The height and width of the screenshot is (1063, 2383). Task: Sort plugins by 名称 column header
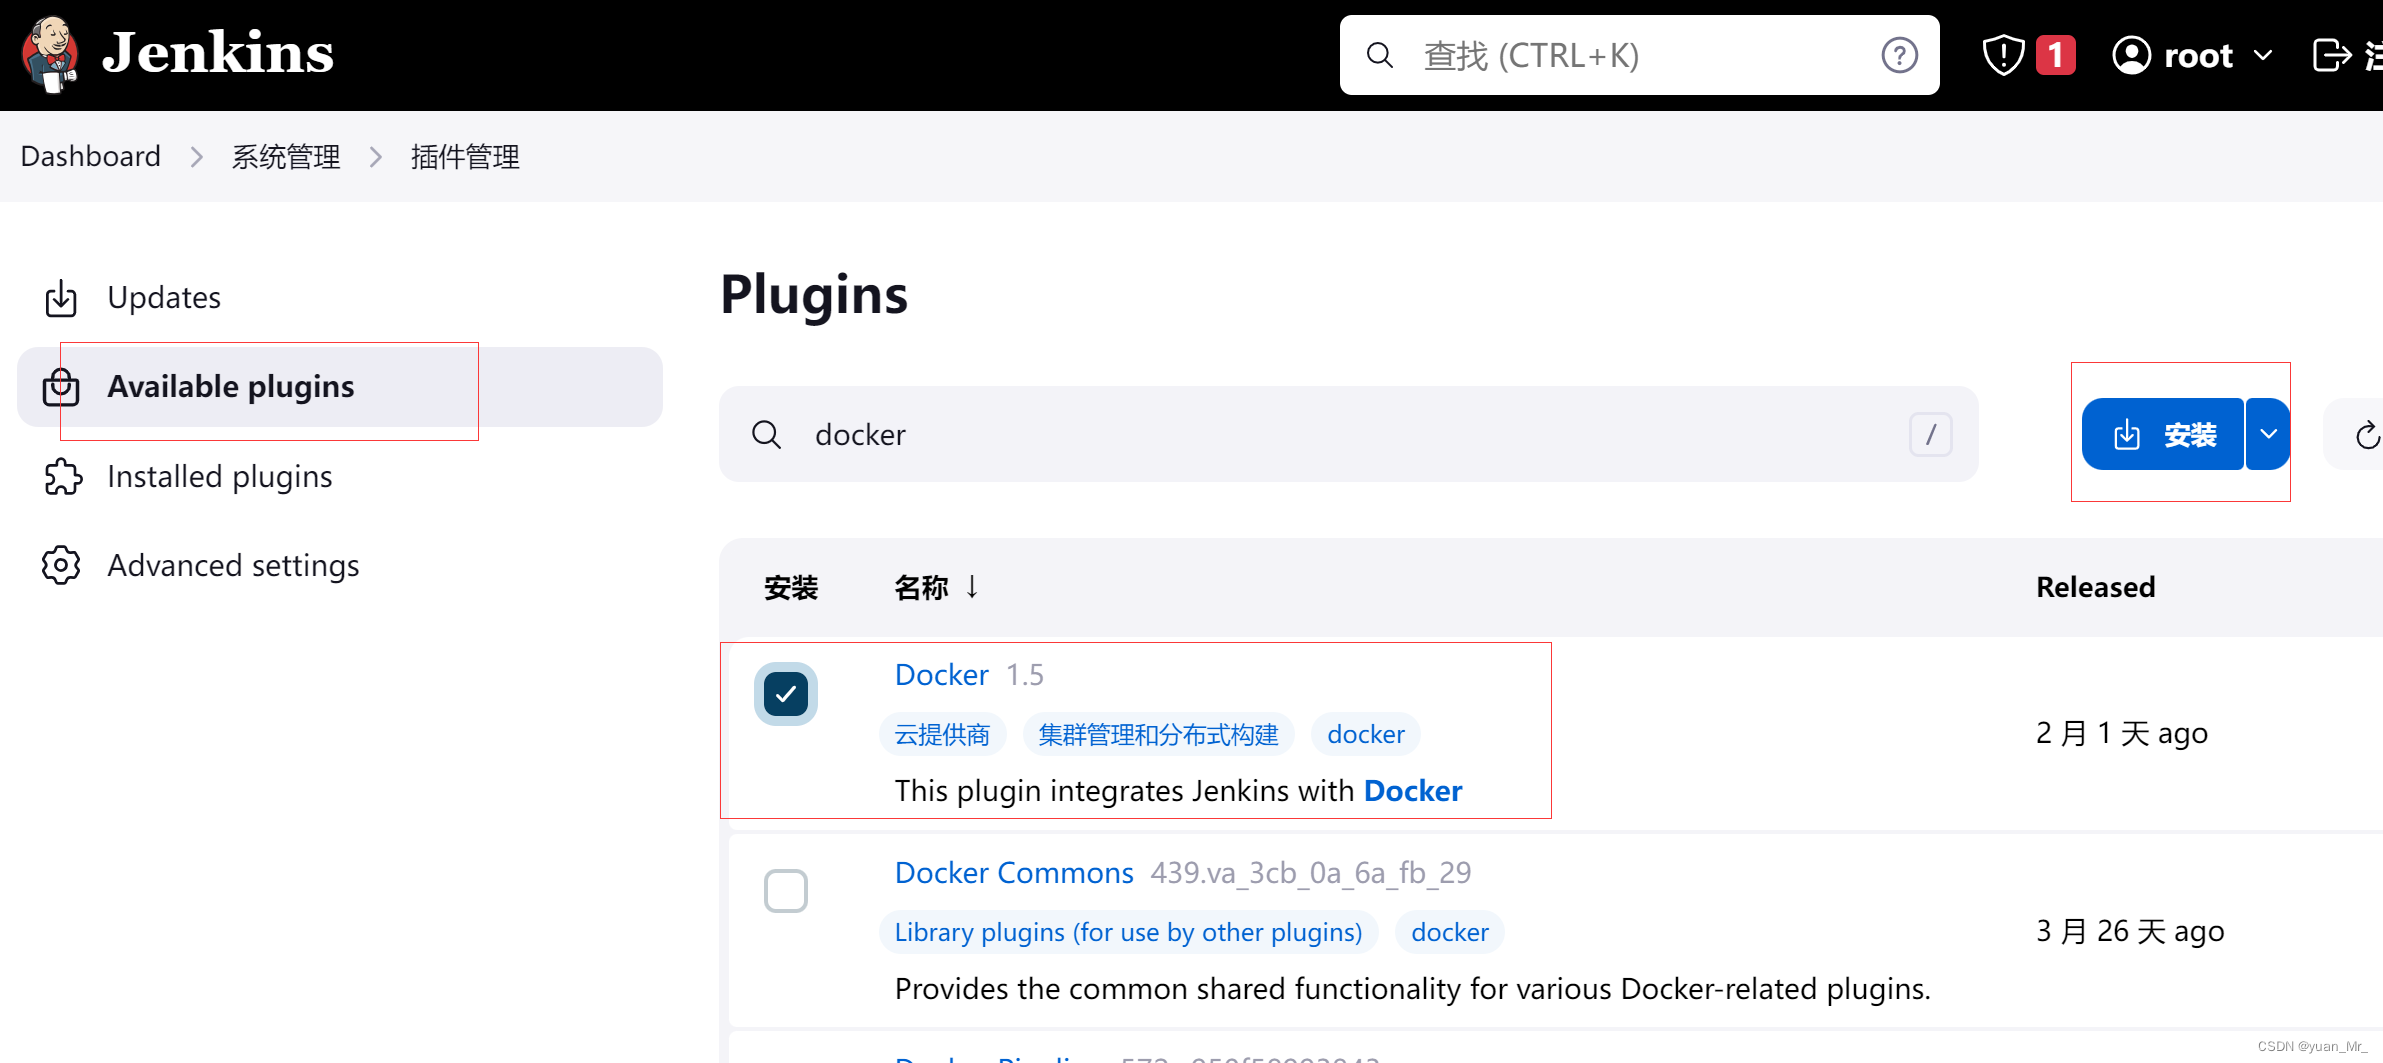(921, 588)
